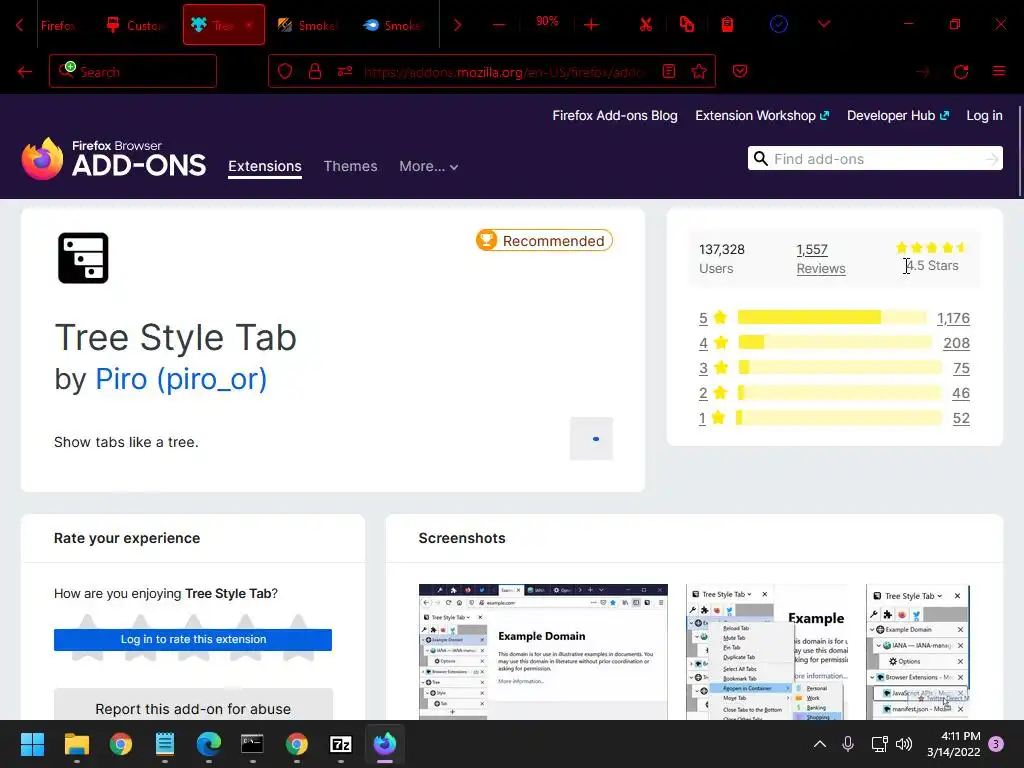Click the 4-star rating bar
The width and height of the screenshot is (1024, 768).
click(835, 343)
